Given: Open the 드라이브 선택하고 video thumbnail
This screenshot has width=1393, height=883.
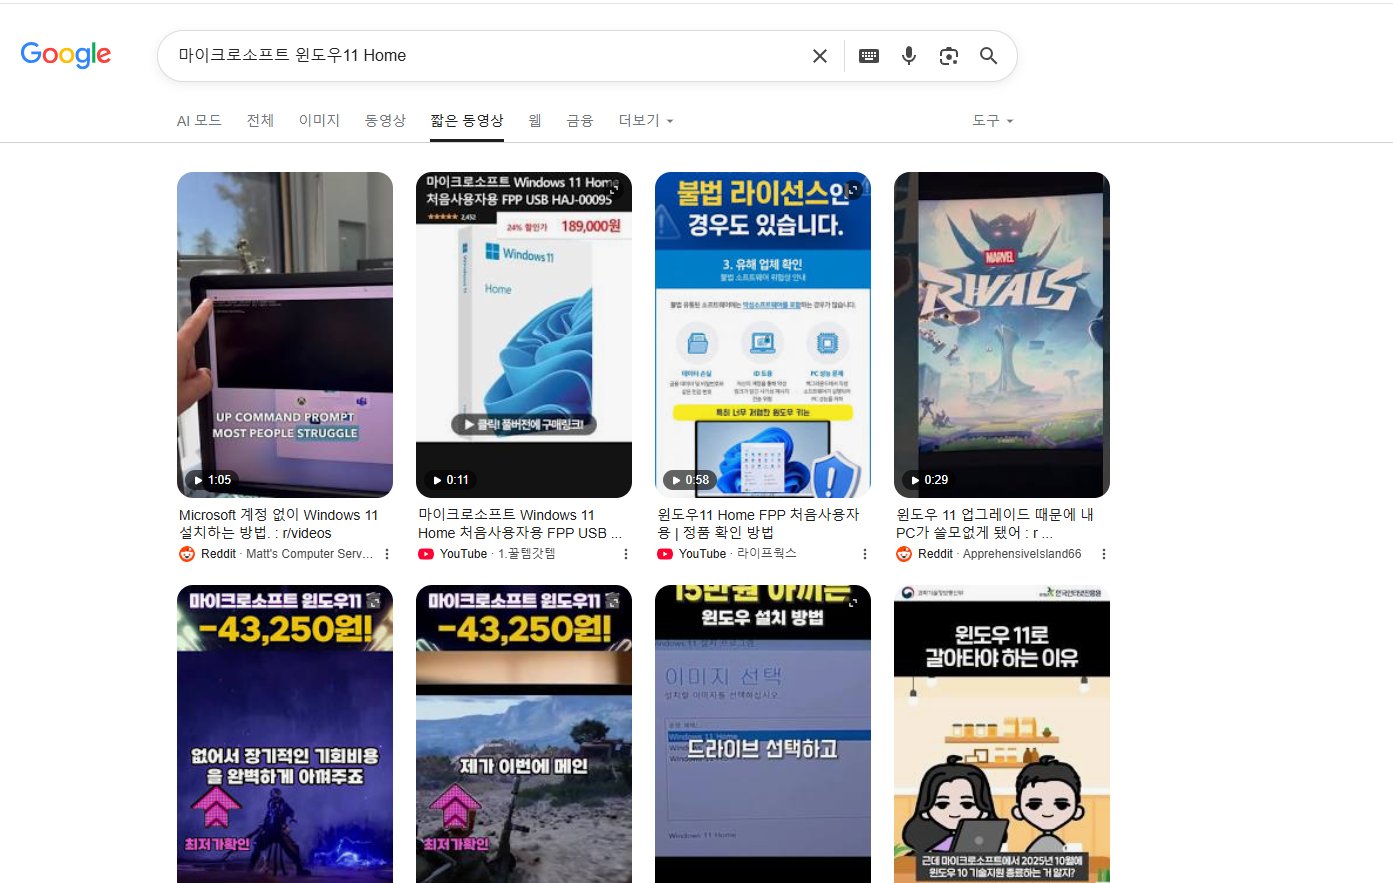Looking at the screenshot, I should point(763,734).
